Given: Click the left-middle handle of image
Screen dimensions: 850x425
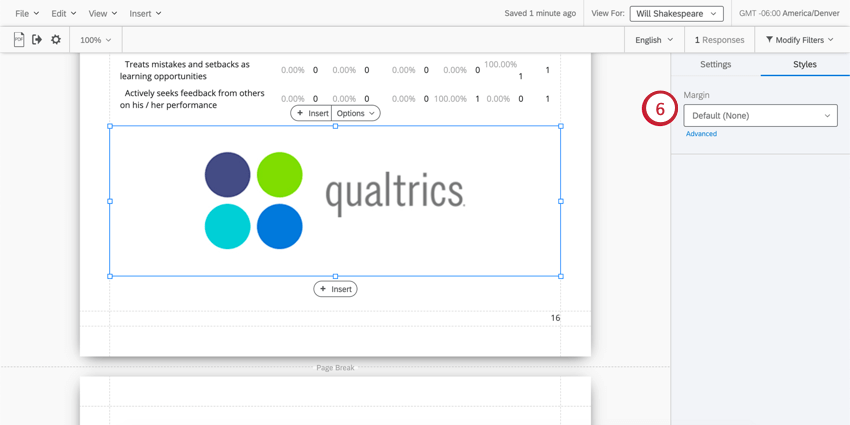Looking at the screenshot, I should tap(110, 201).
